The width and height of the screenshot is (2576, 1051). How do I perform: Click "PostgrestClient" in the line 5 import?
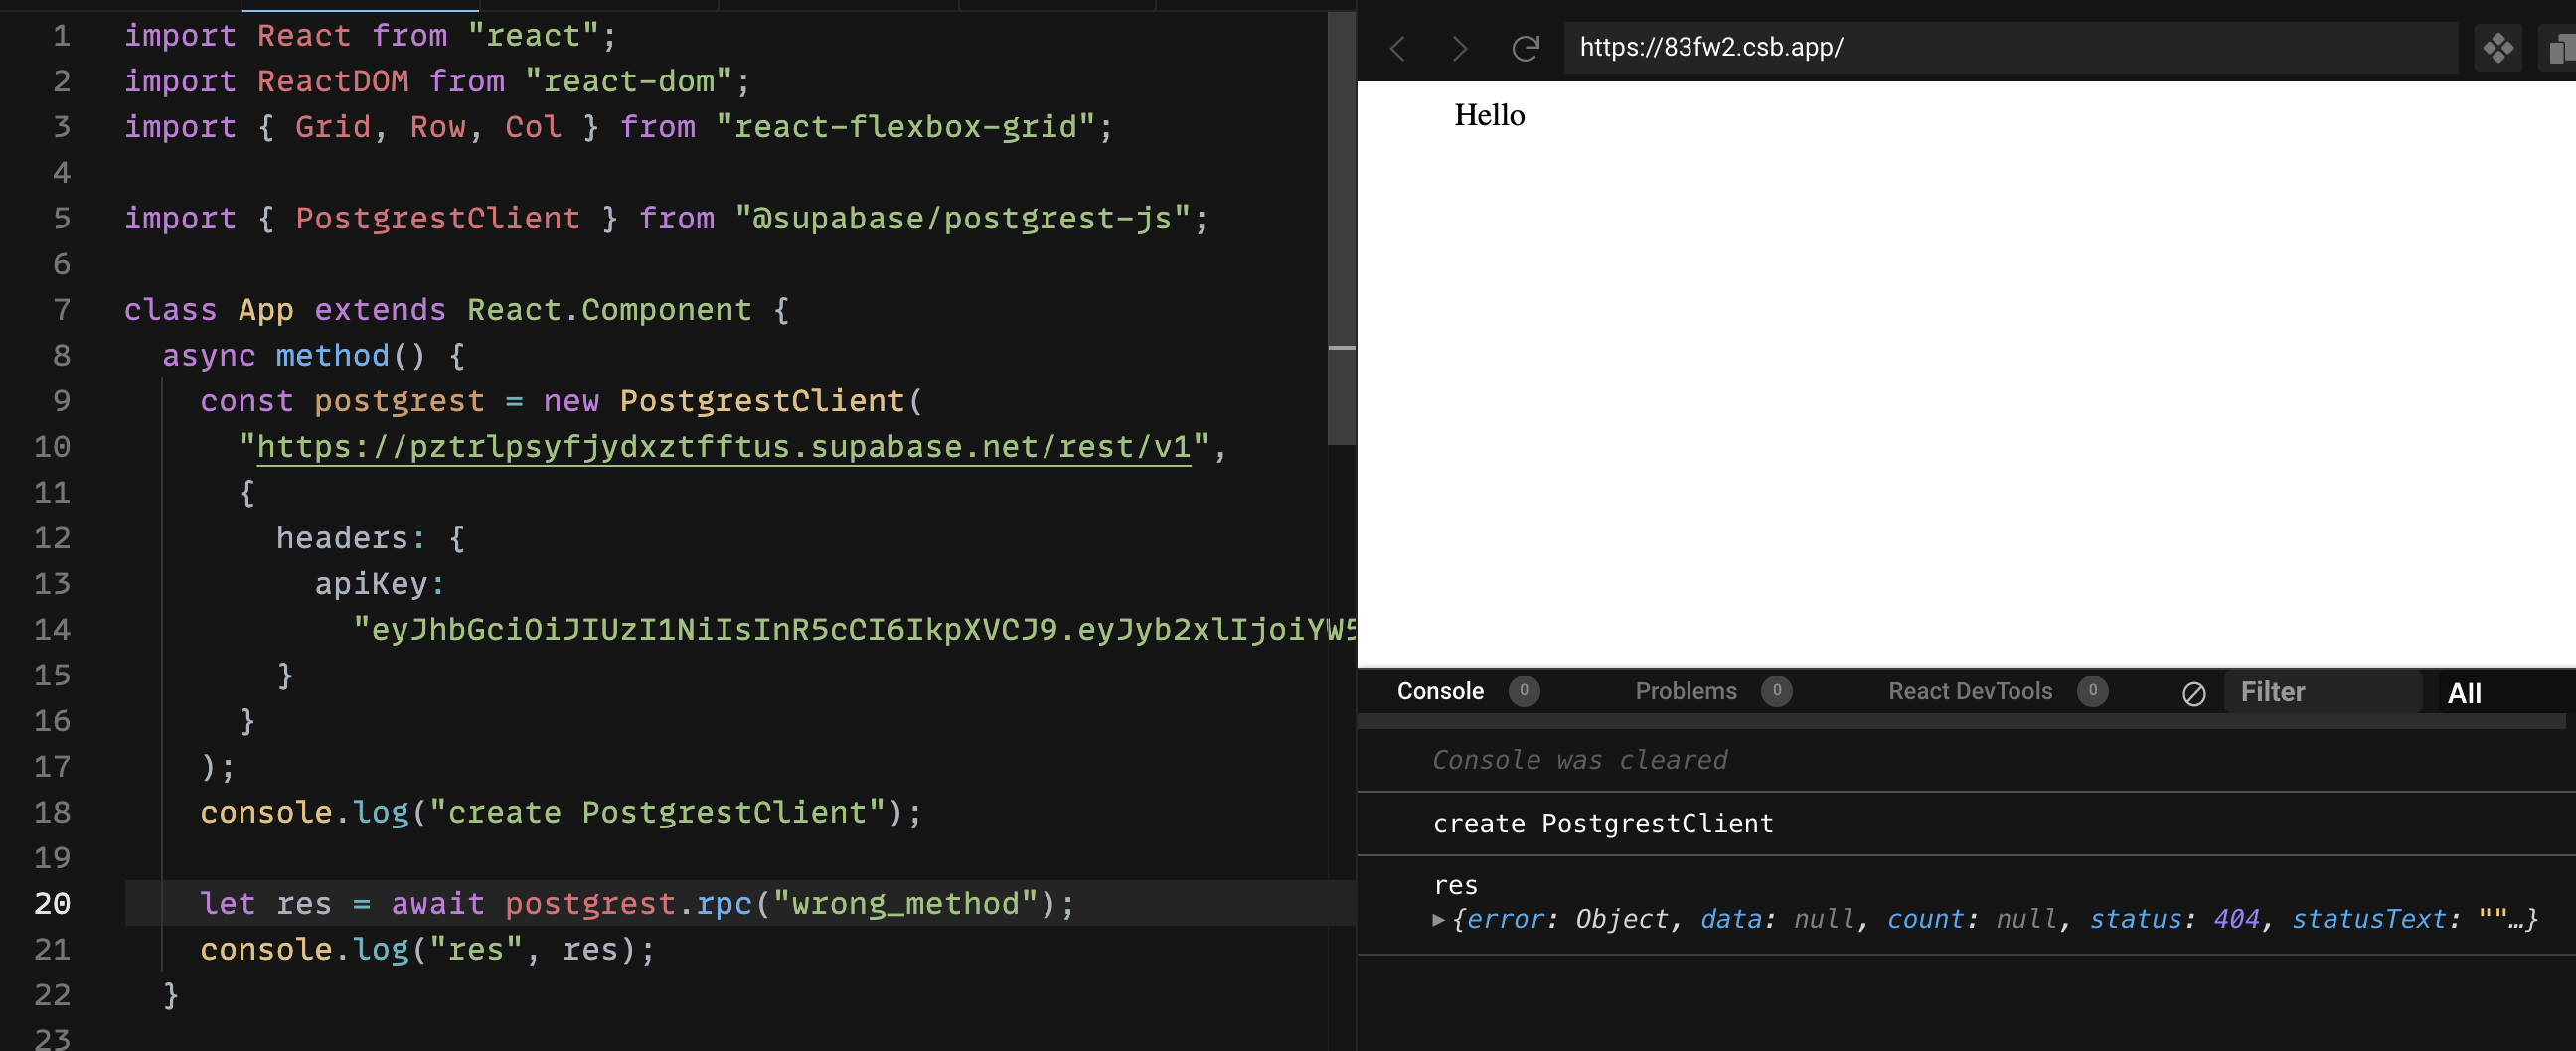(437, 218)
